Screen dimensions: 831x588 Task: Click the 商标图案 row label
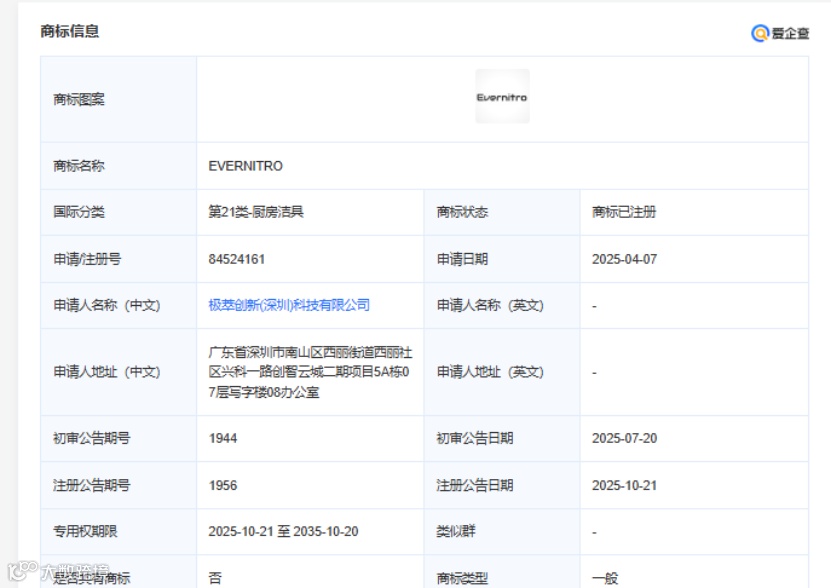click(x=78, y=99)
